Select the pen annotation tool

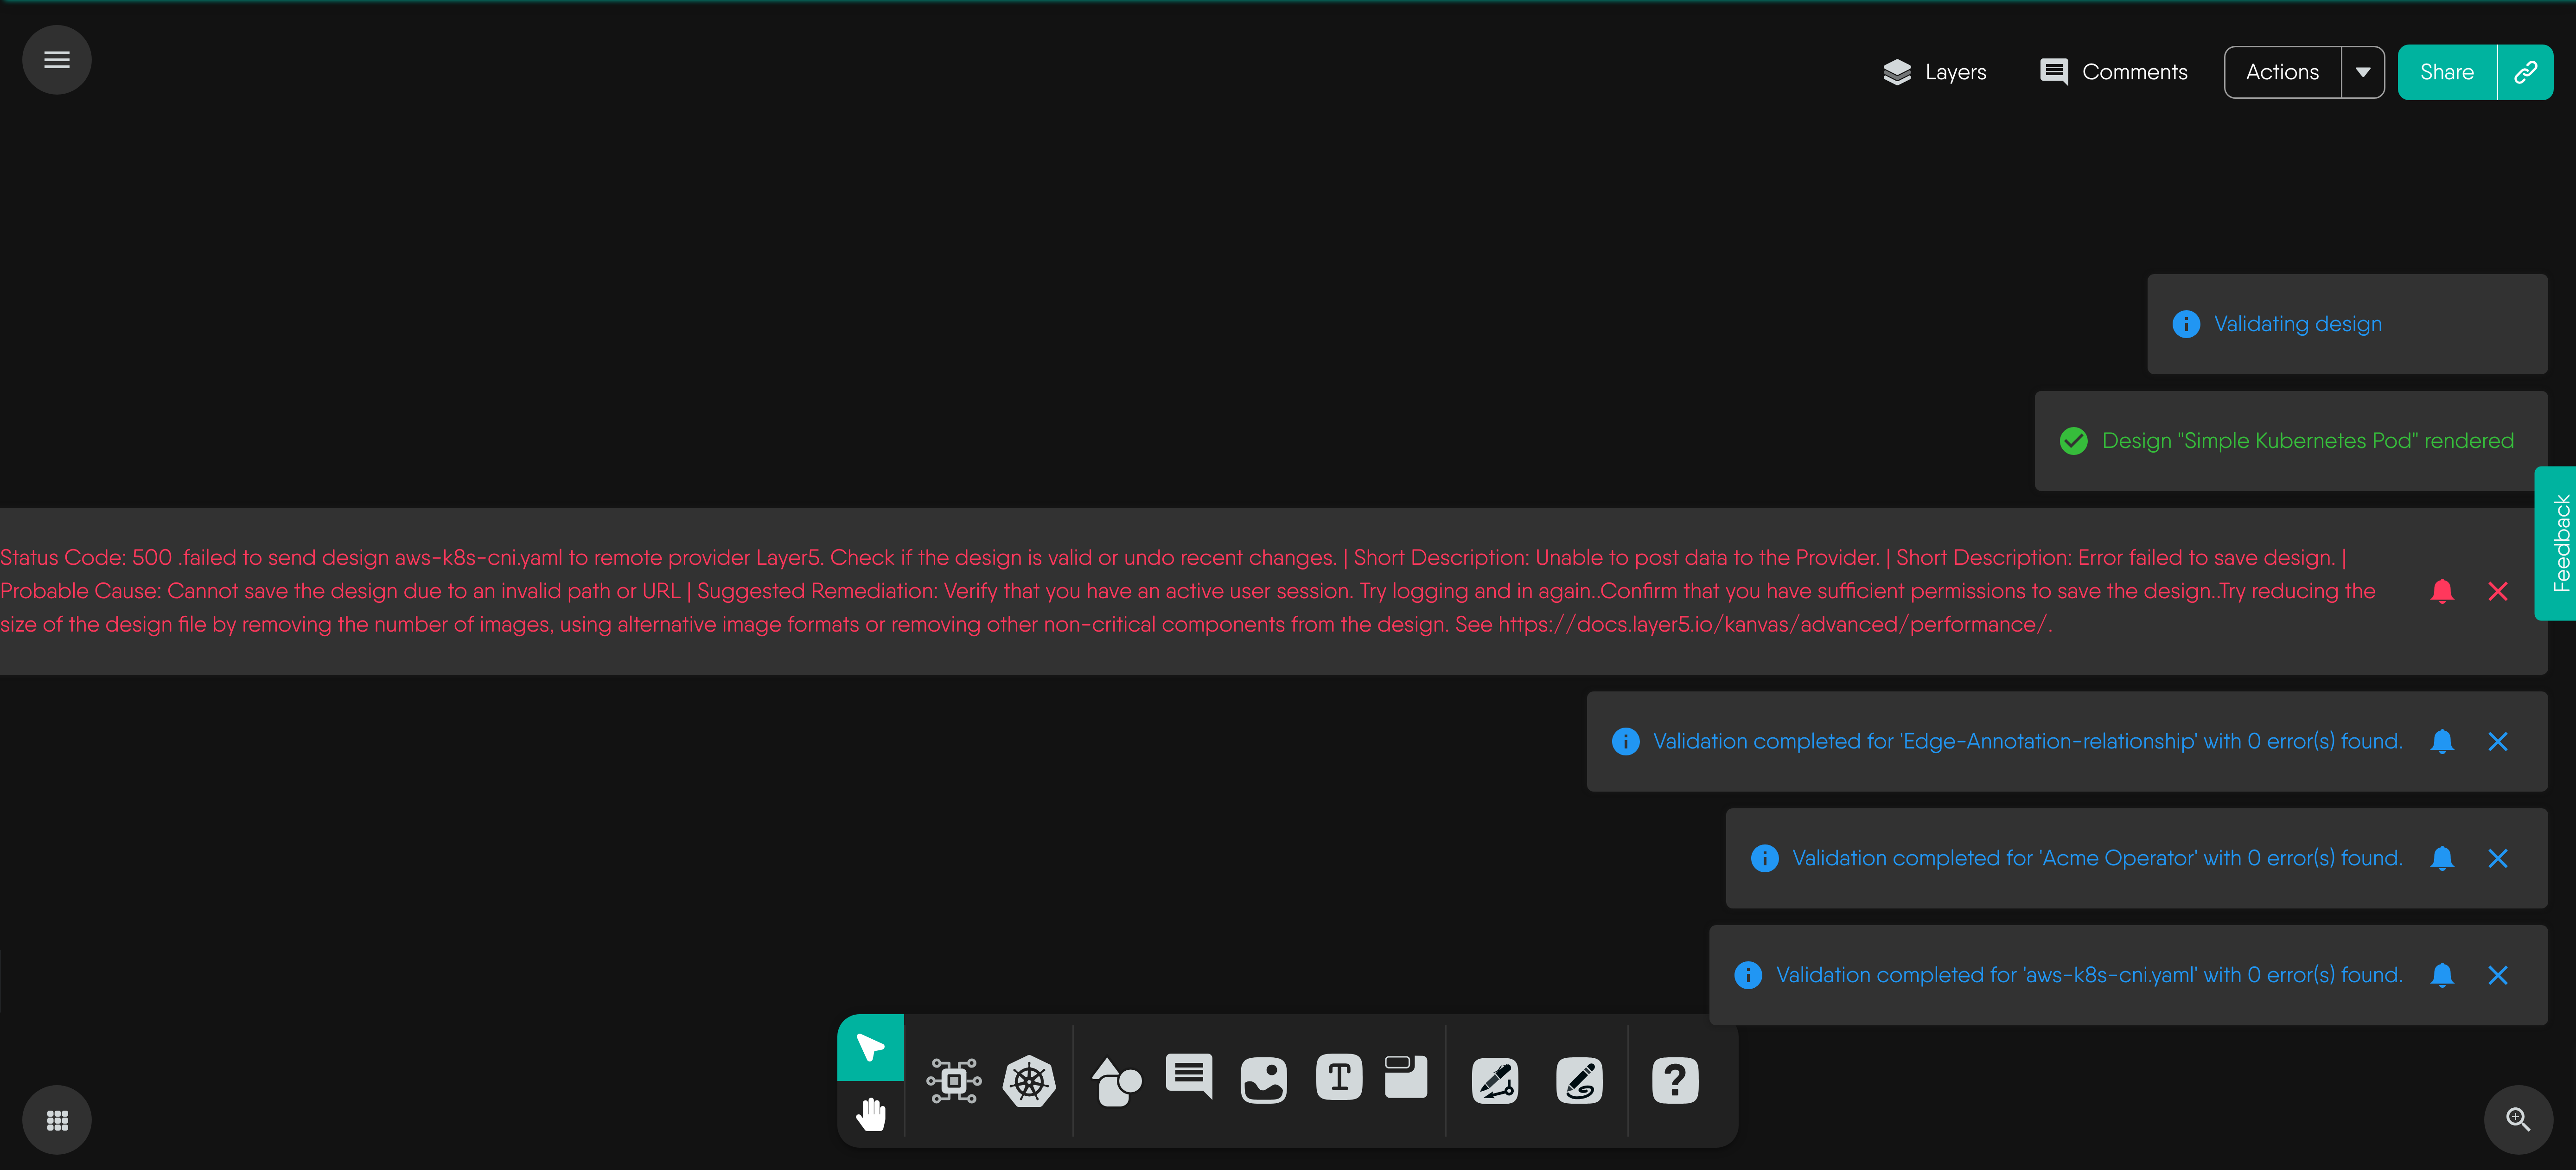[1495, 1081]
